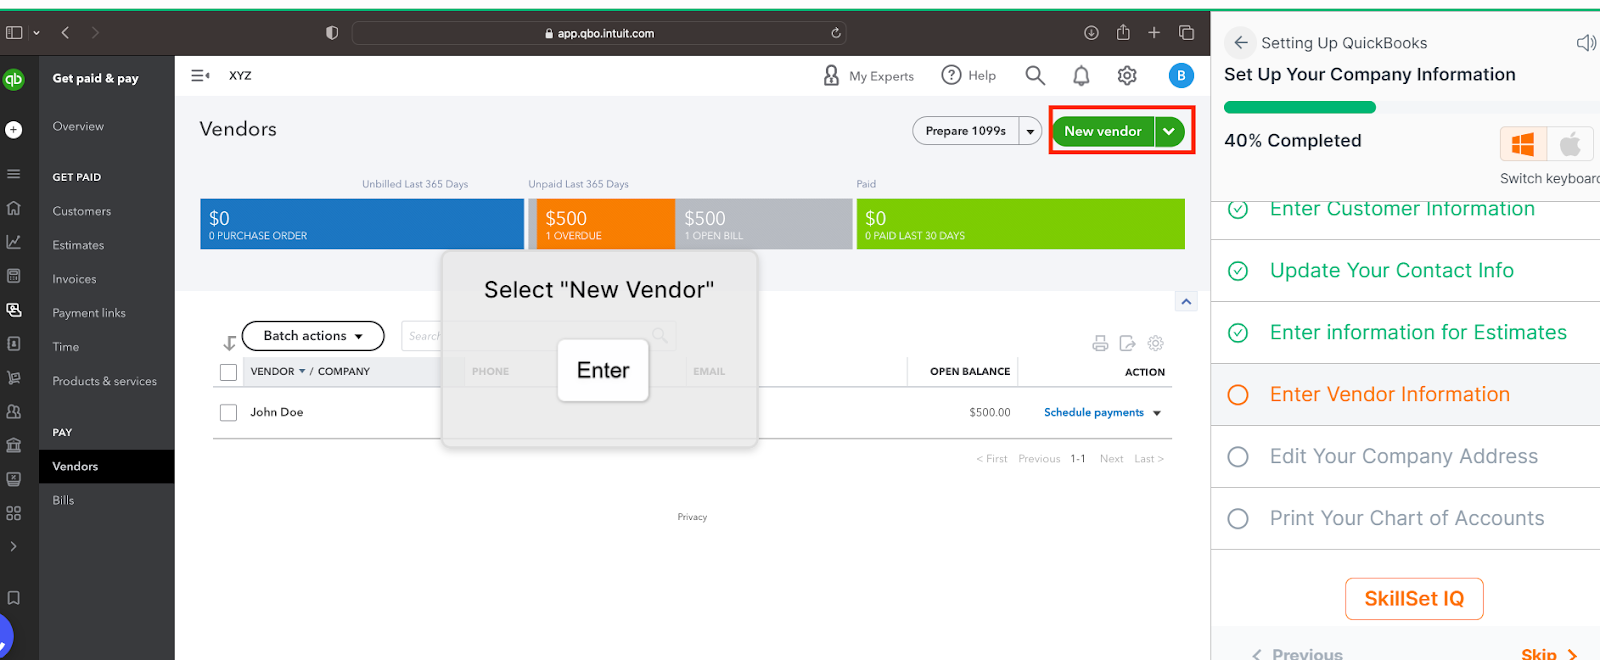Open Schedule payments dropdown arrow for John Doe
Screen dimensions: 1600x660
pyautogui.click(x=1157, y=413)
